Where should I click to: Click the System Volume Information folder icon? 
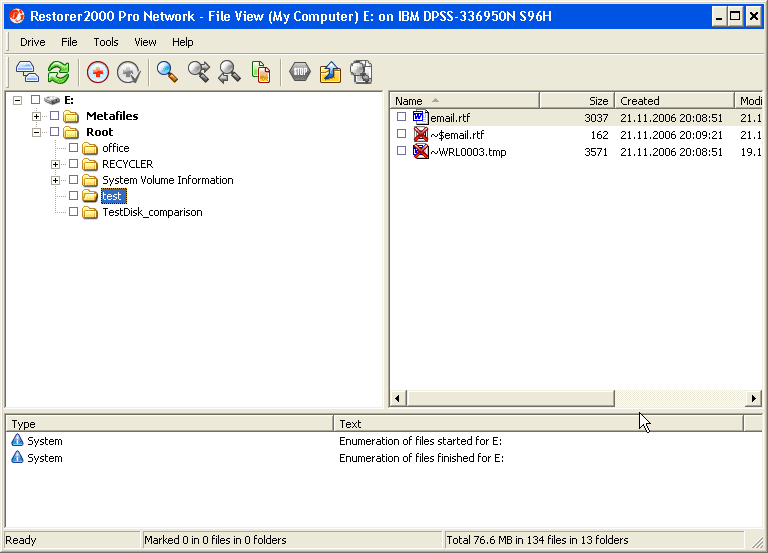[x=90, y=180]
